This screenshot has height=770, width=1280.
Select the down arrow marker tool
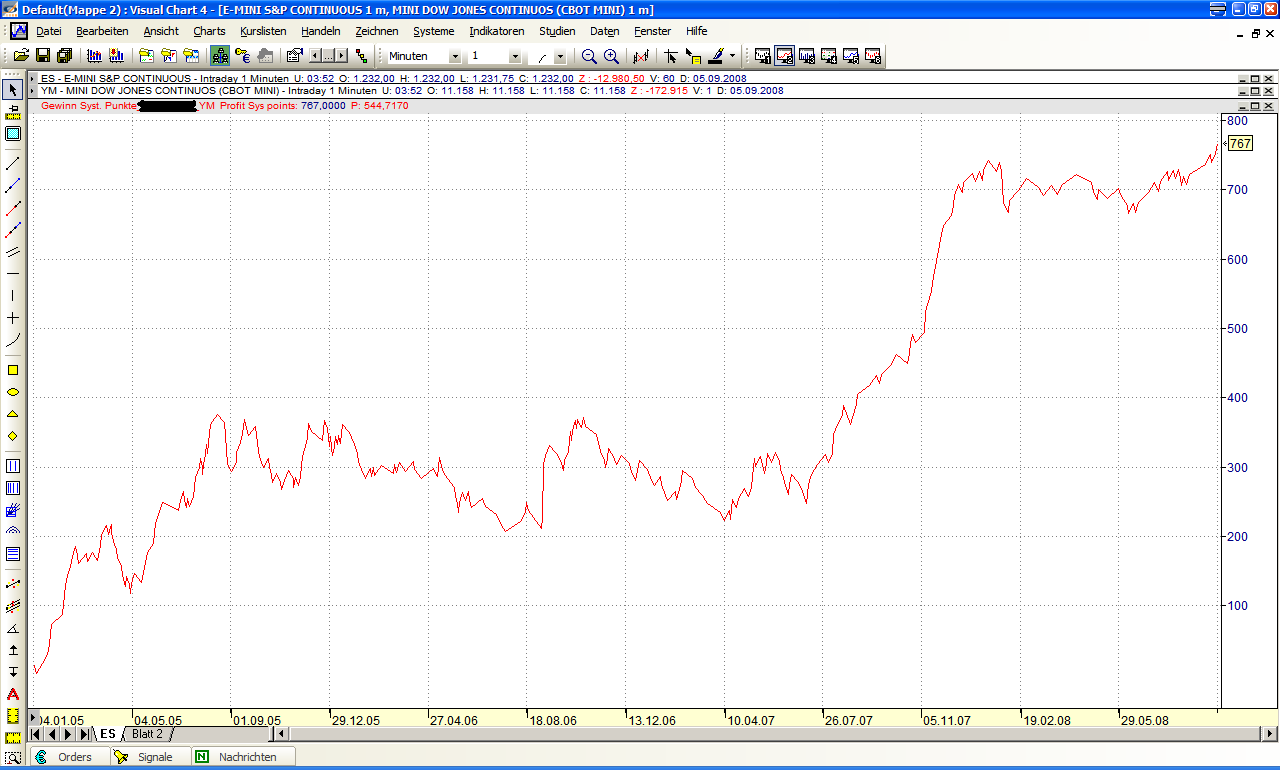click(13, 672)
